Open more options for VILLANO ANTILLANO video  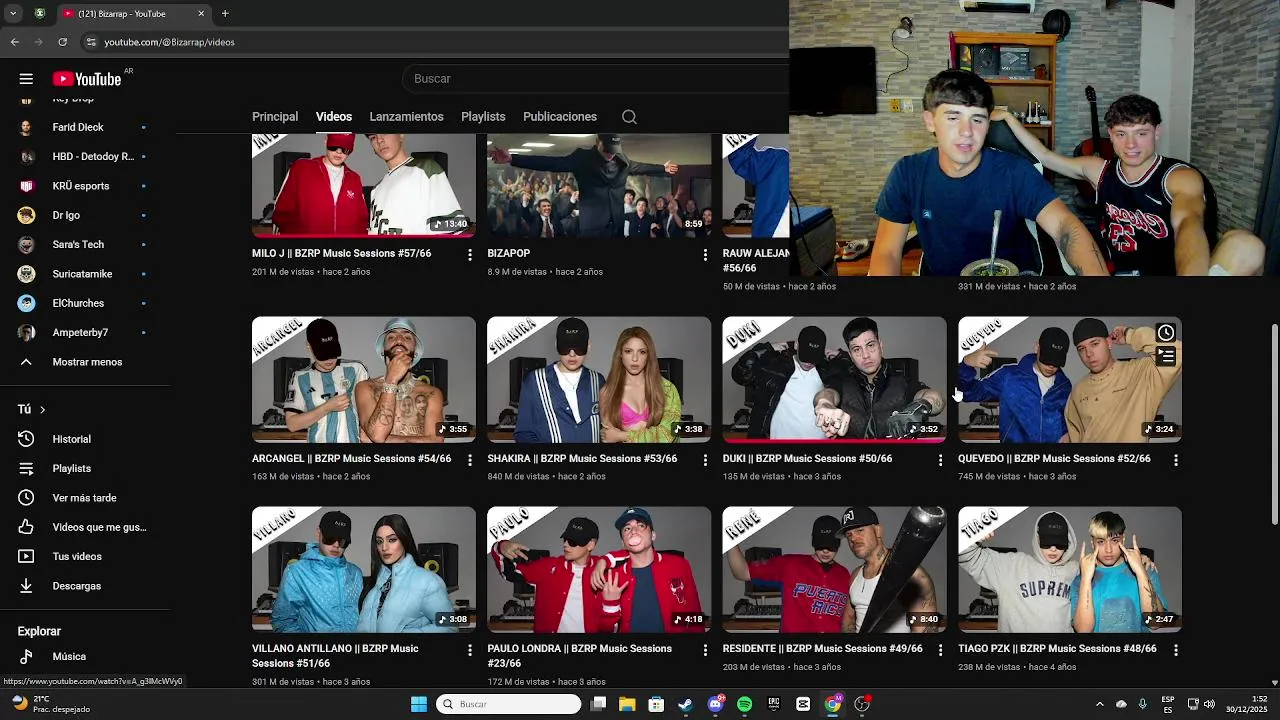469,650
